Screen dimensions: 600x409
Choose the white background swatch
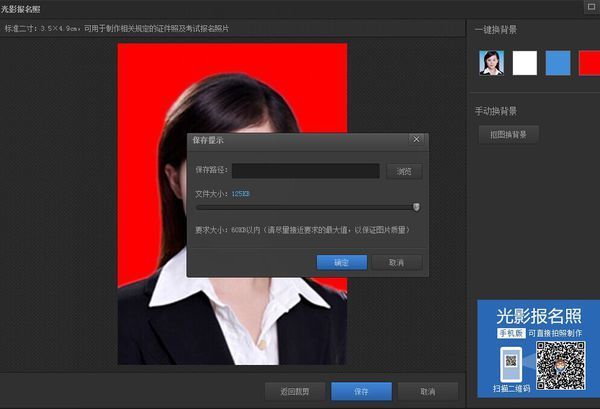point(525,63)
